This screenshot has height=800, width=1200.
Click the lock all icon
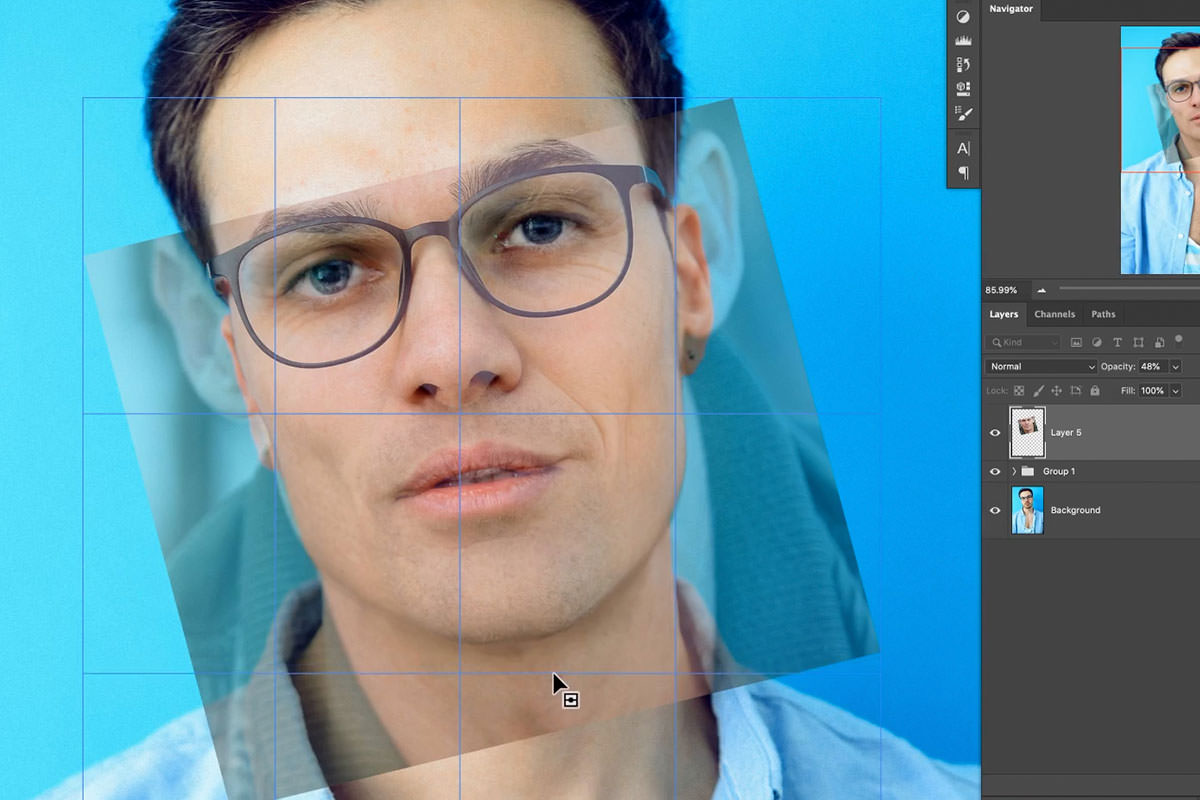pos(1095,390)
